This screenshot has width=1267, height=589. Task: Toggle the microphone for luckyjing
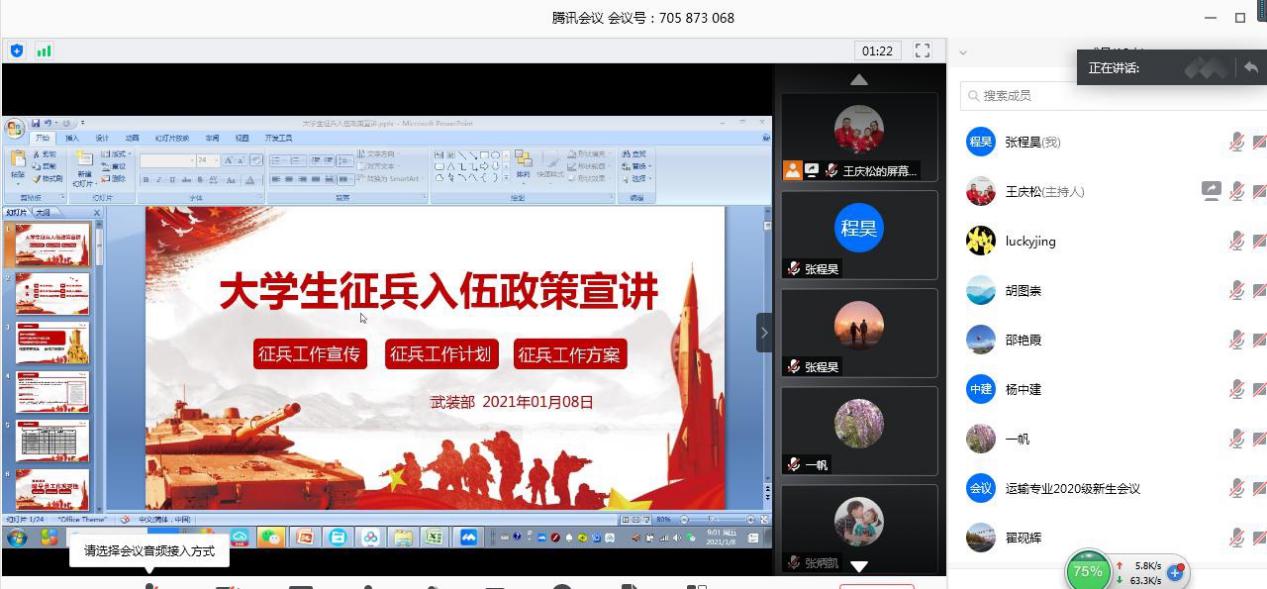(1237, 241)
